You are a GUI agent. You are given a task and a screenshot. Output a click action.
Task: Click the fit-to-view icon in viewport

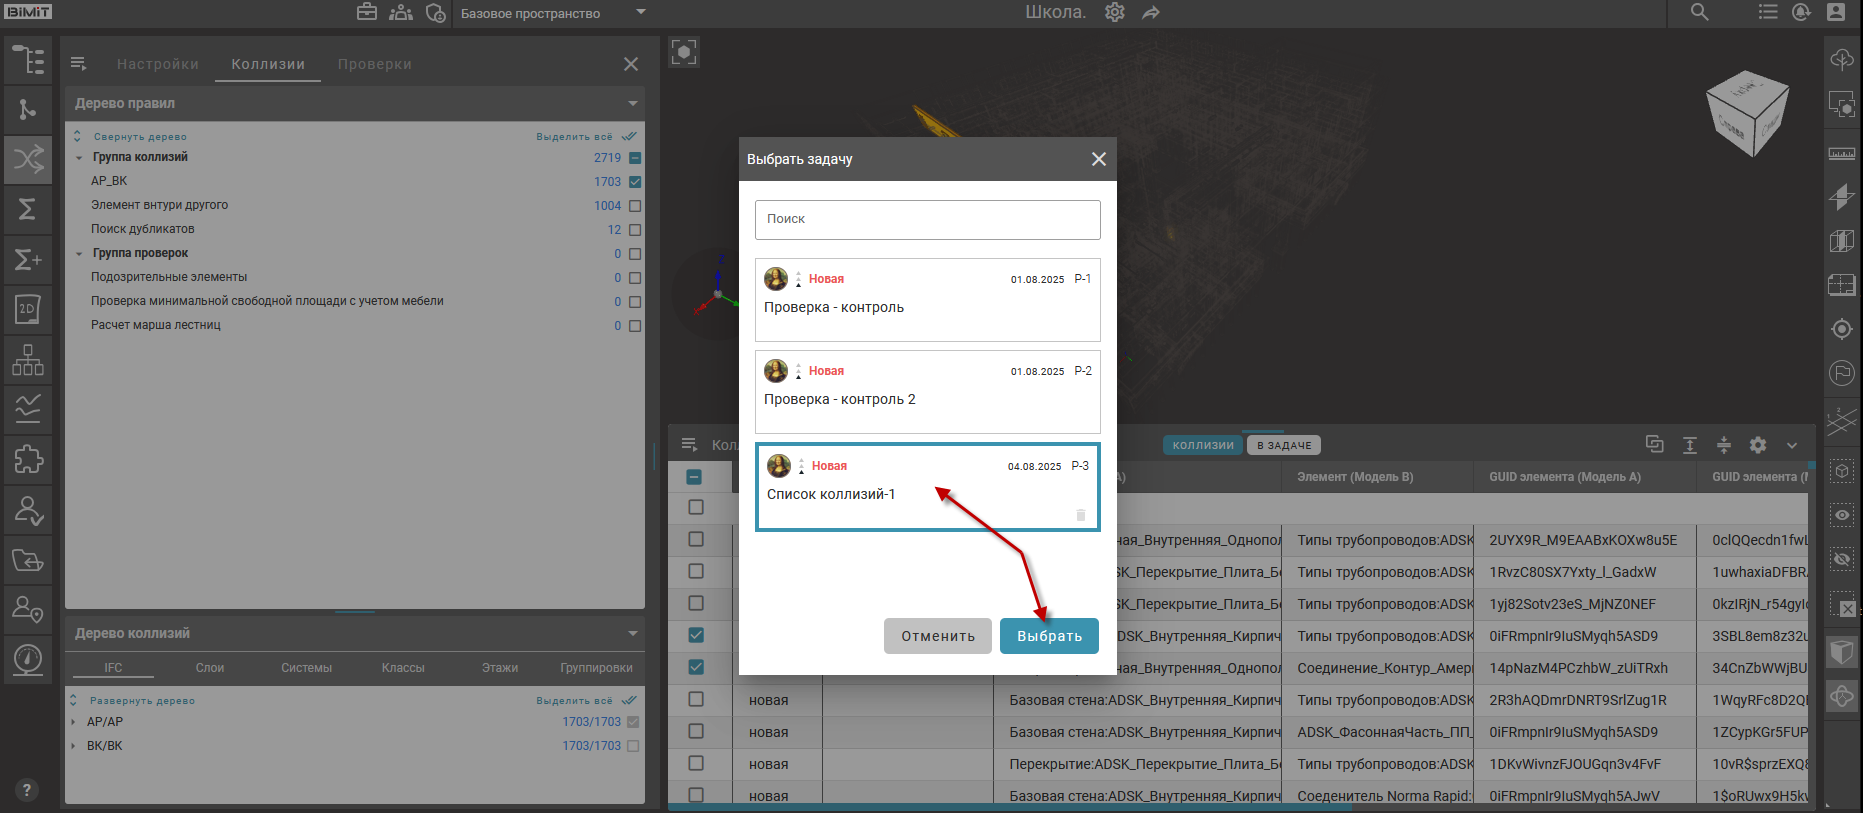pos(684,52)
